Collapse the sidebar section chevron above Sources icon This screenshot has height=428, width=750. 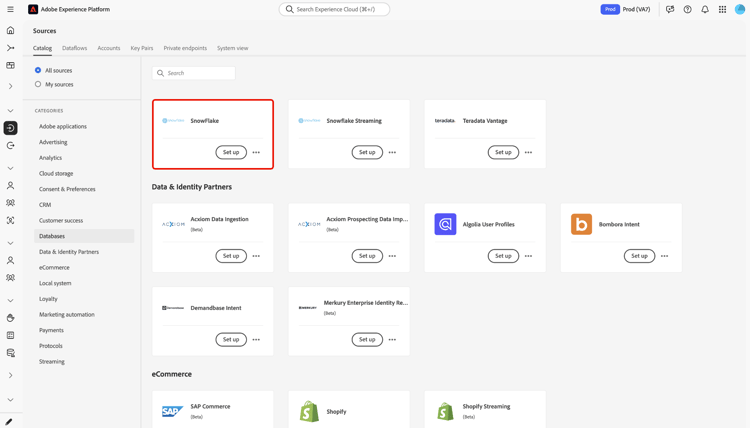click(x=10, y=111)
